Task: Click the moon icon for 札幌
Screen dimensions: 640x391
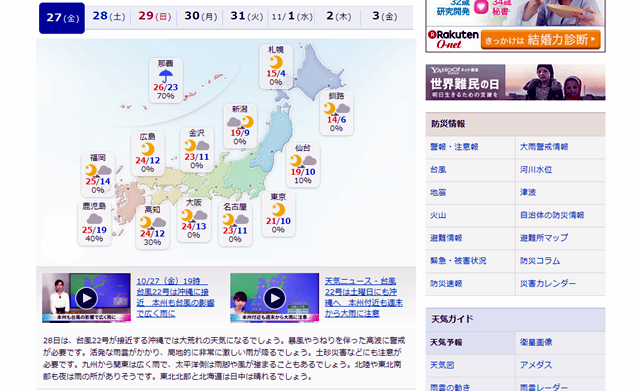Action: (276, 62)
